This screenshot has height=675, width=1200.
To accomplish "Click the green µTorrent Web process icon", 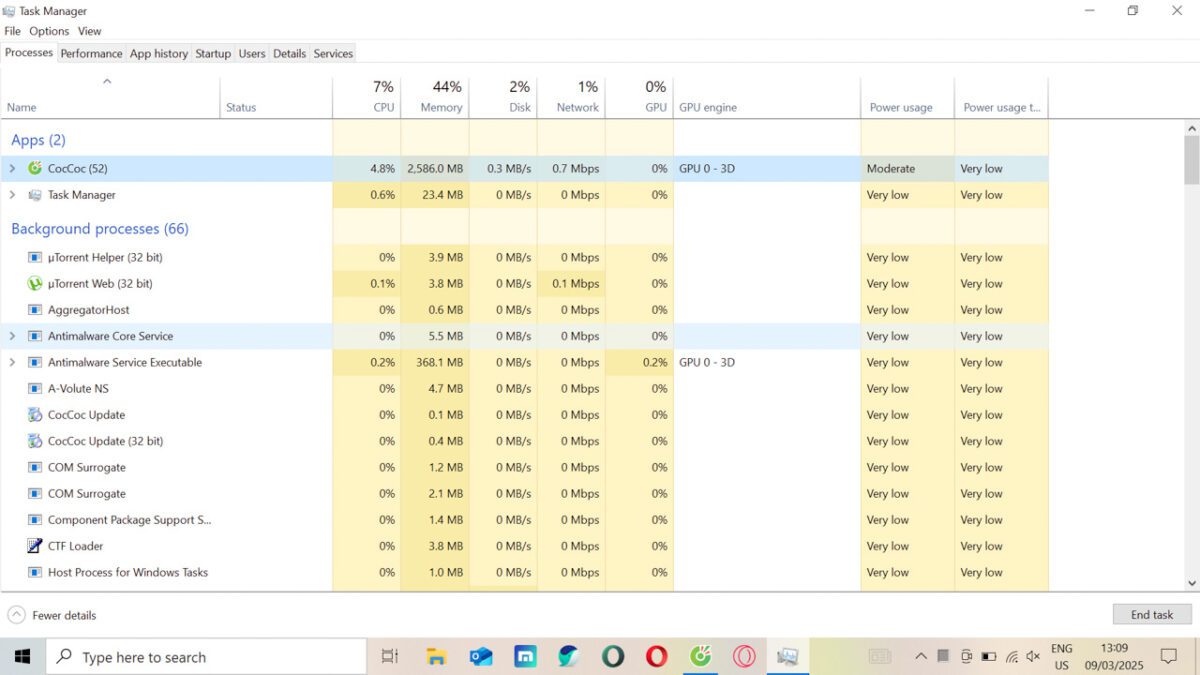I will pos(35,283).
